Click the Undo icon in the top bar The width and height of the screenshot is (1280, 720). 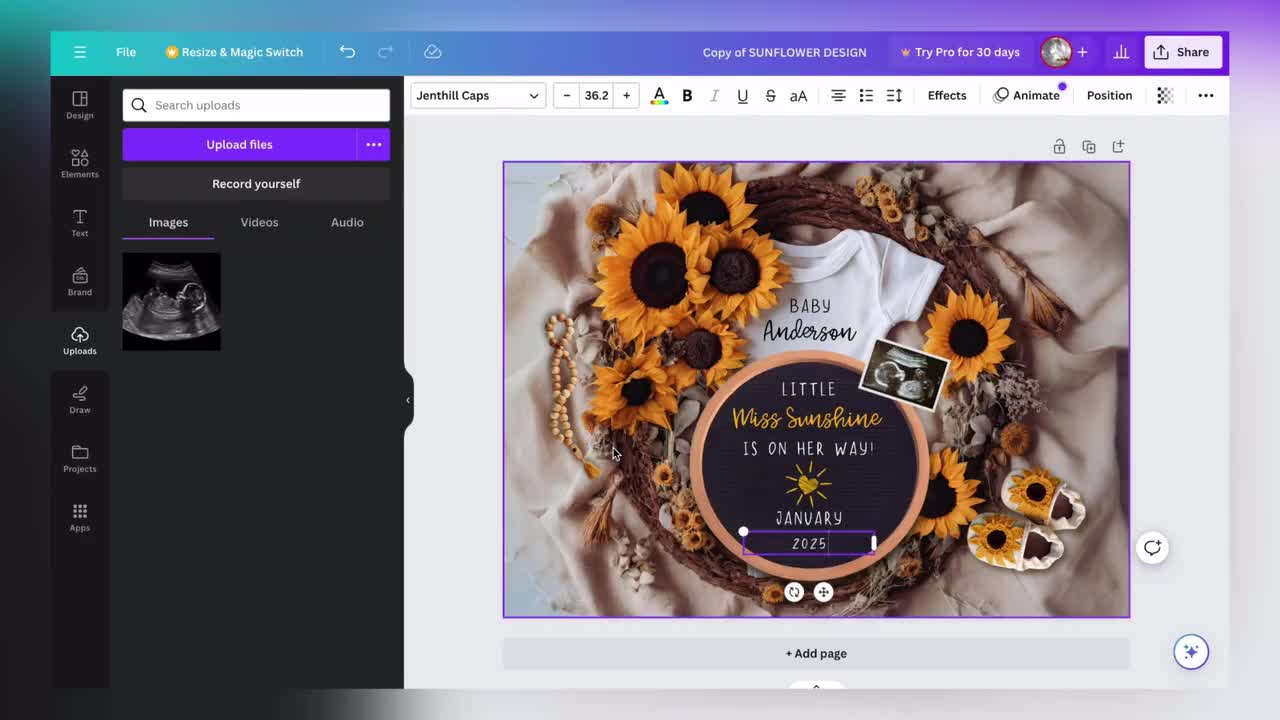click(347, 51)
